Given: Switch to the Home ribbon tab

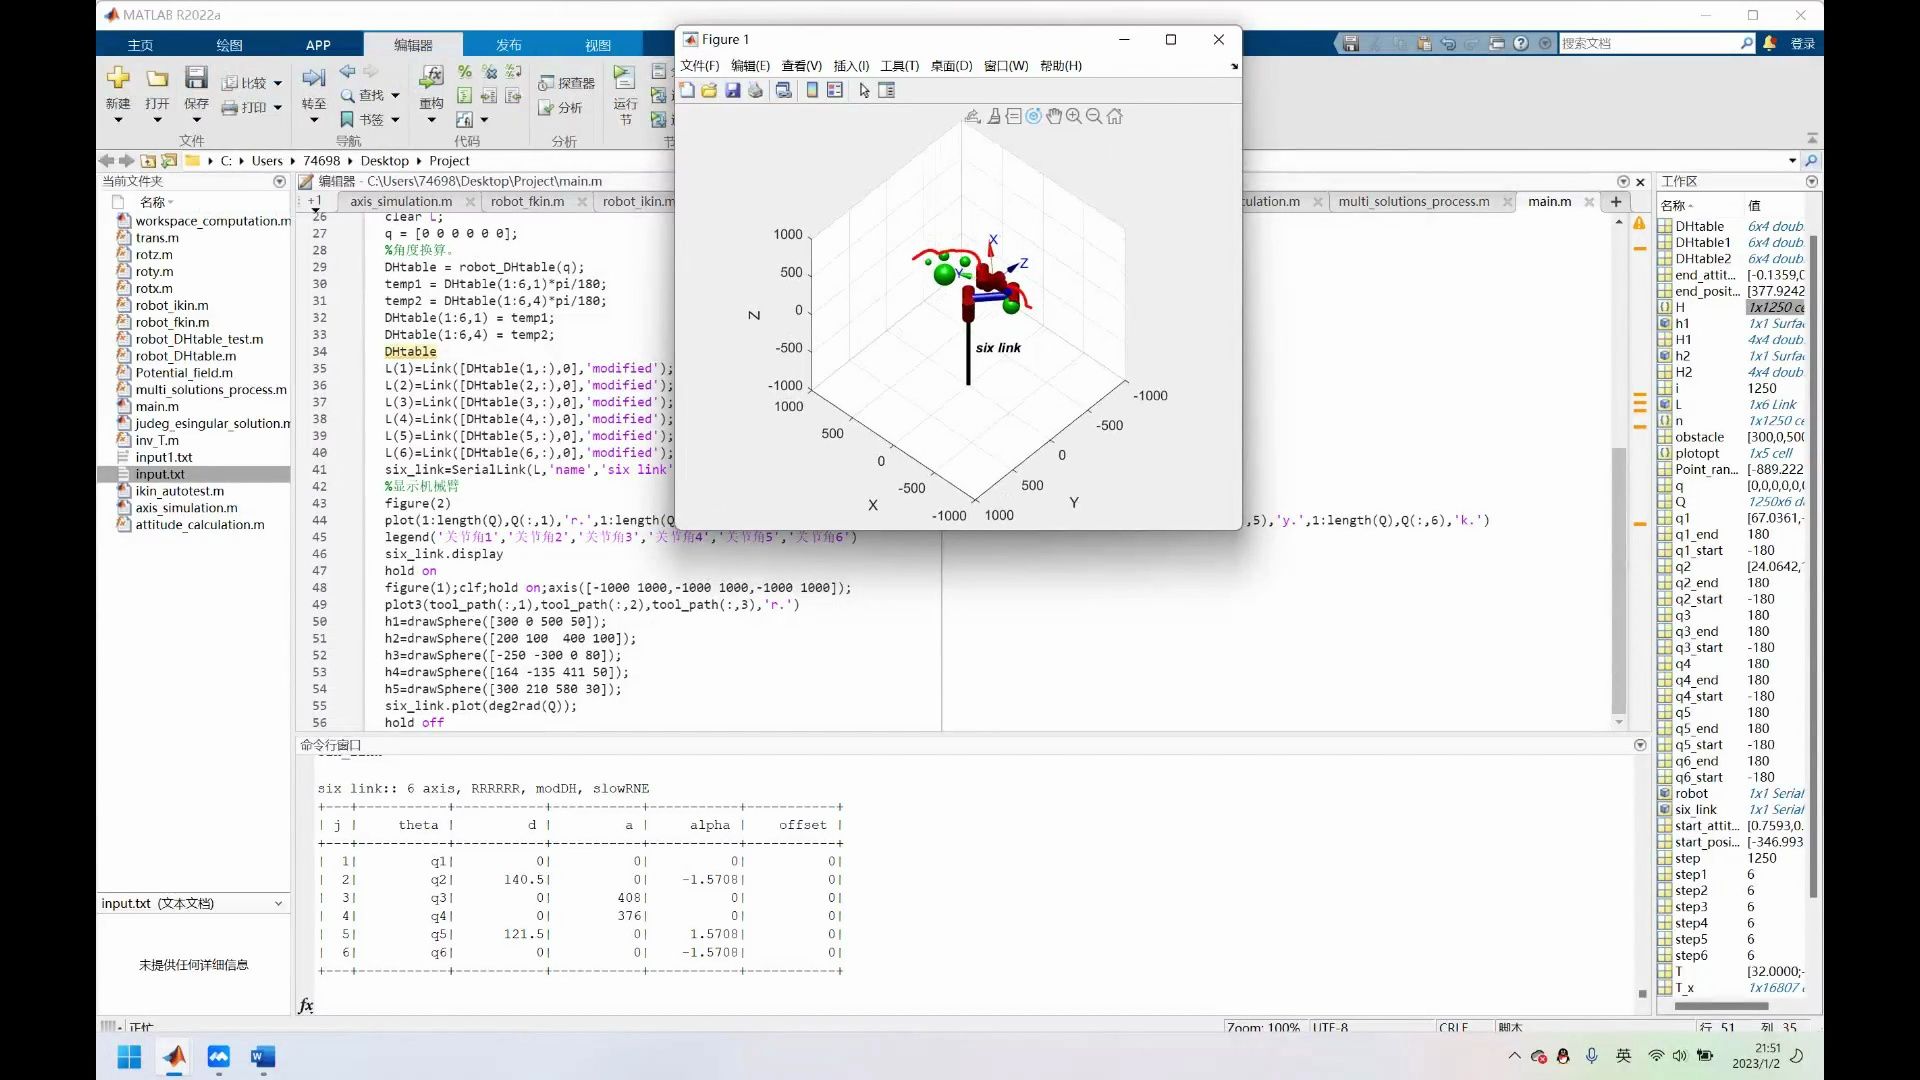Looking at the screenshot, I should point(140,45).
